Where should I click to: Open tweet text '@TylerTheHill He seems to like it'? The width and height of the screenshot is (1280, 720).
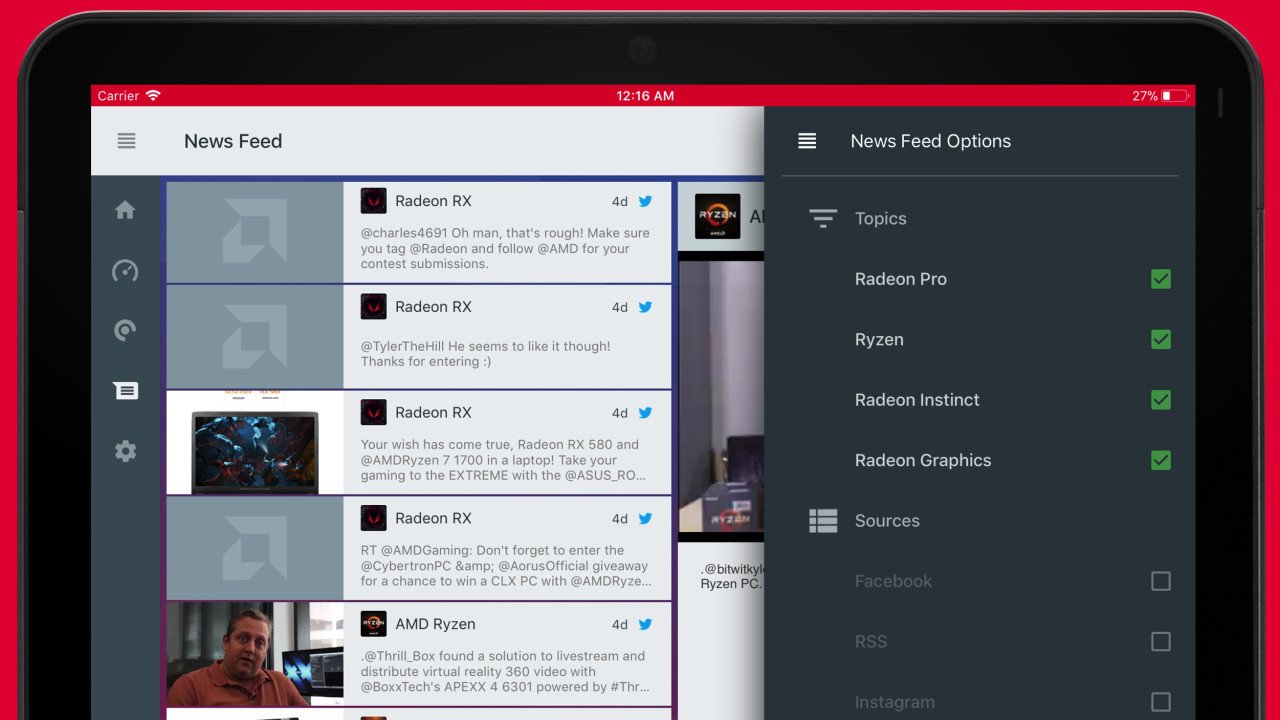[x=486, y=354]
